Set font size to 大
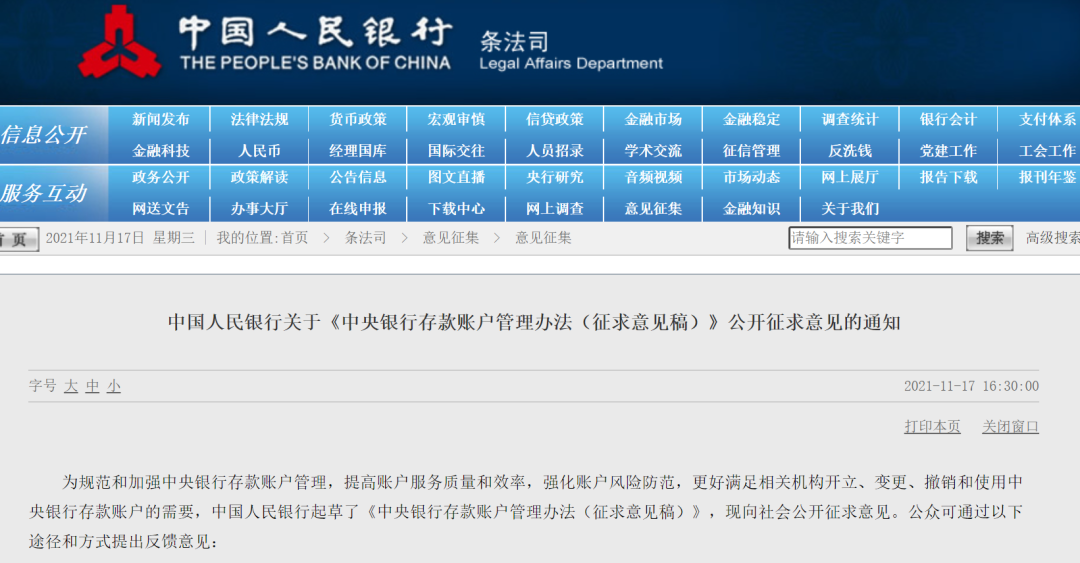1080x563 pixels. pyautogui.click(x=71, y=386)
